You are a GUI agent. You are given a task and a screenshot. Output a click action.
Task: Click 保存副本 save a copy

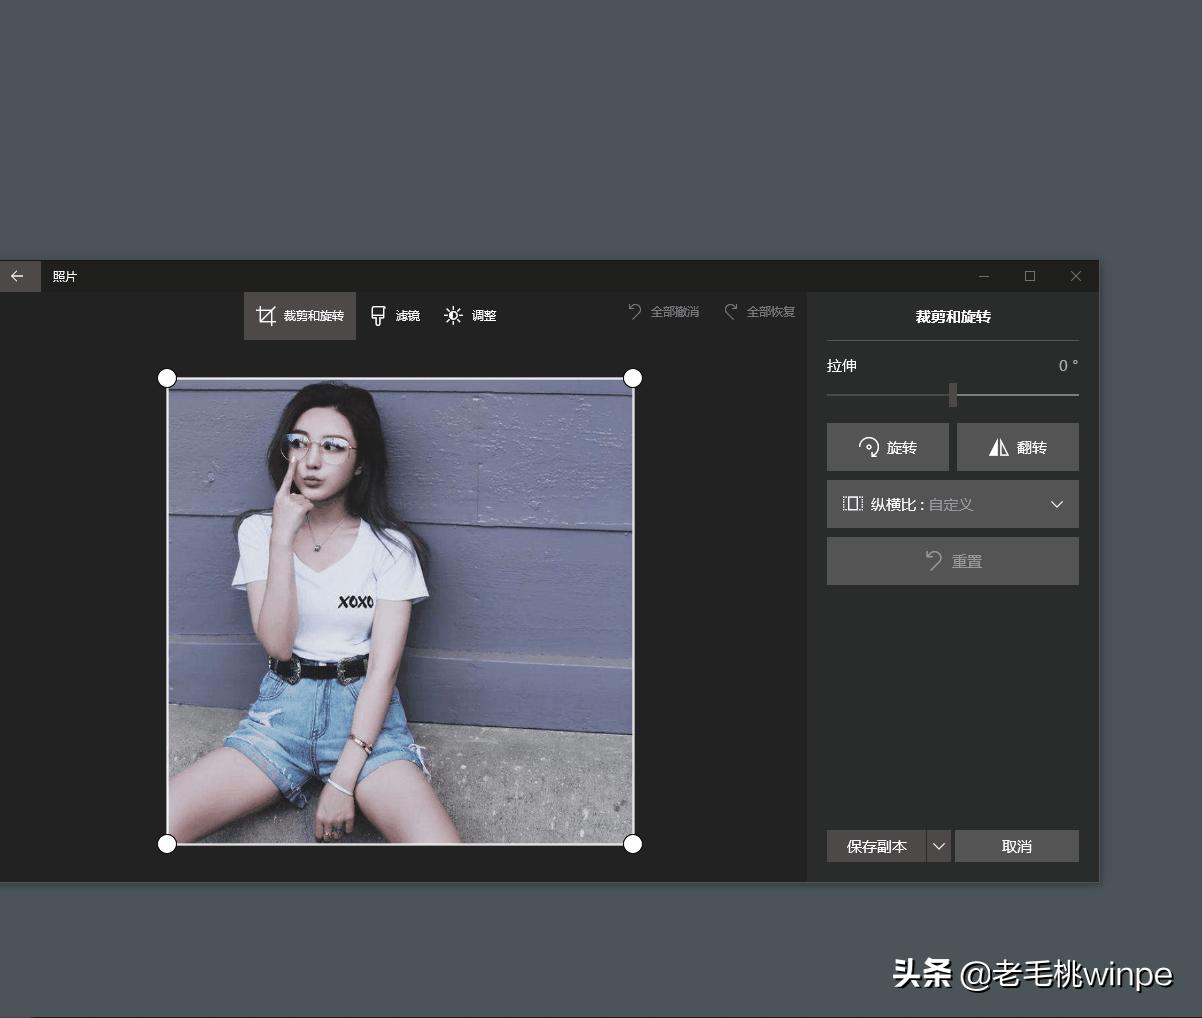[x=876, y=846]
